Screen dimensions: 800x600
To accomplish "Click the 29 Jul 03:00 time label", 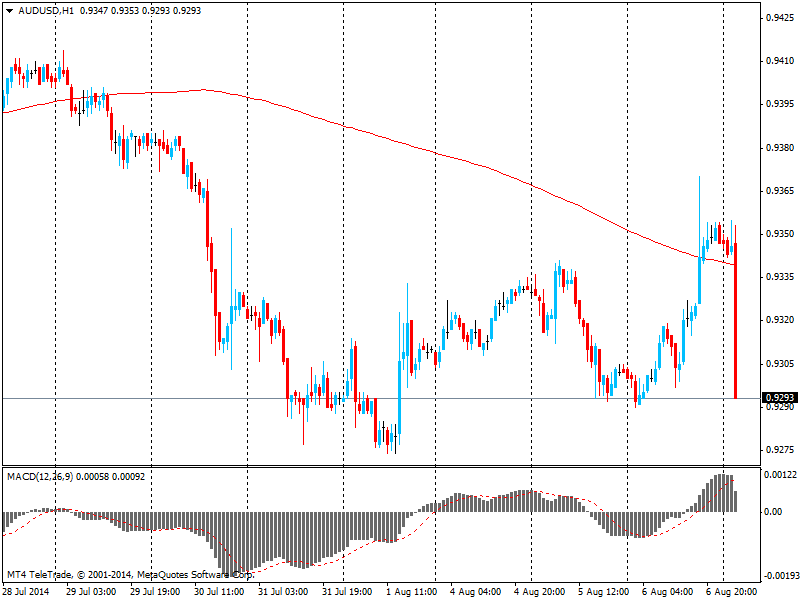I will [91, 591].
